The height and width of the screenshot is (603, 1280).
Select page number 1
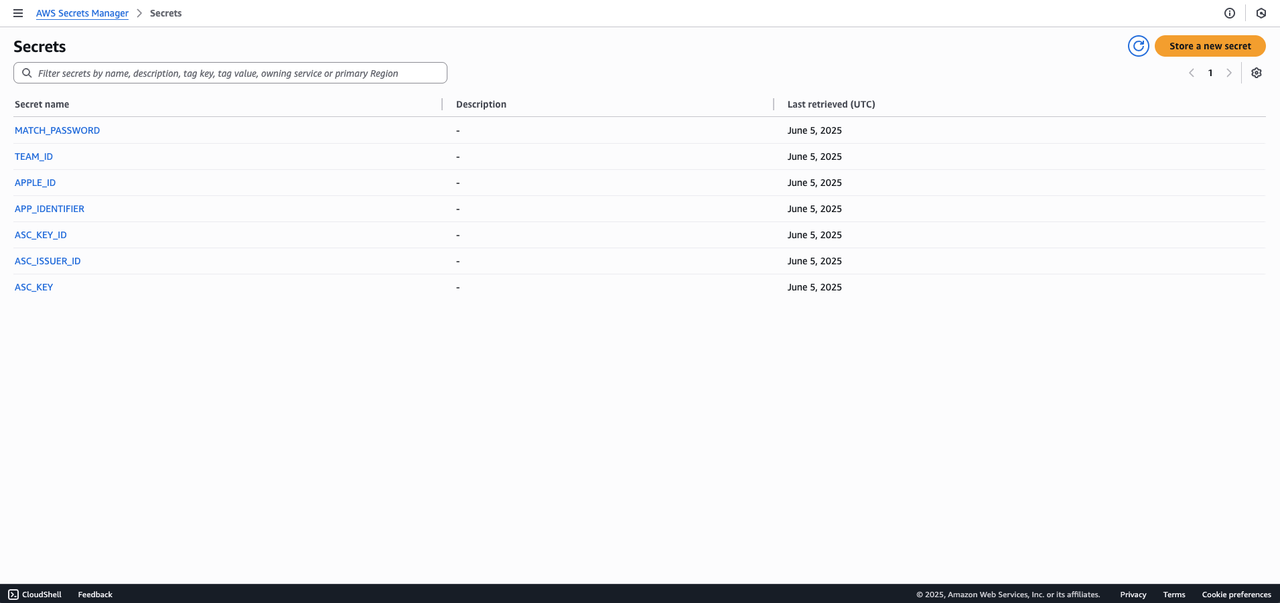1210,73
